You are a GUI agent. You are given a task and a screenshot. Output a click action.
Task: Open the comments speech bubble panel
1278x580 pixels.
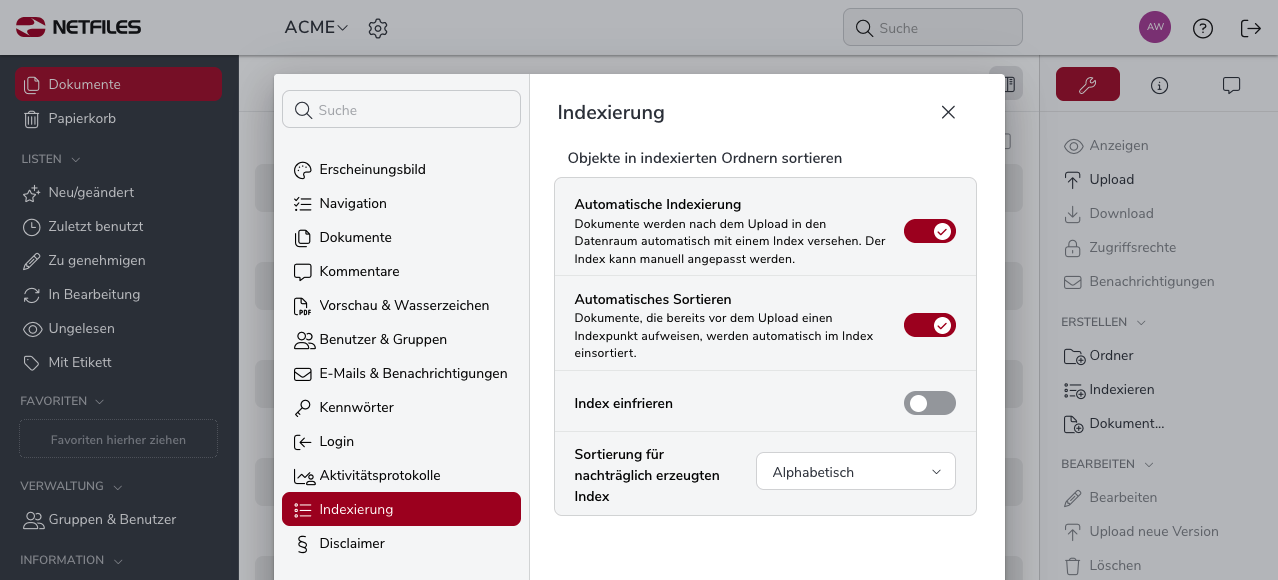[x=1232, y=85]
